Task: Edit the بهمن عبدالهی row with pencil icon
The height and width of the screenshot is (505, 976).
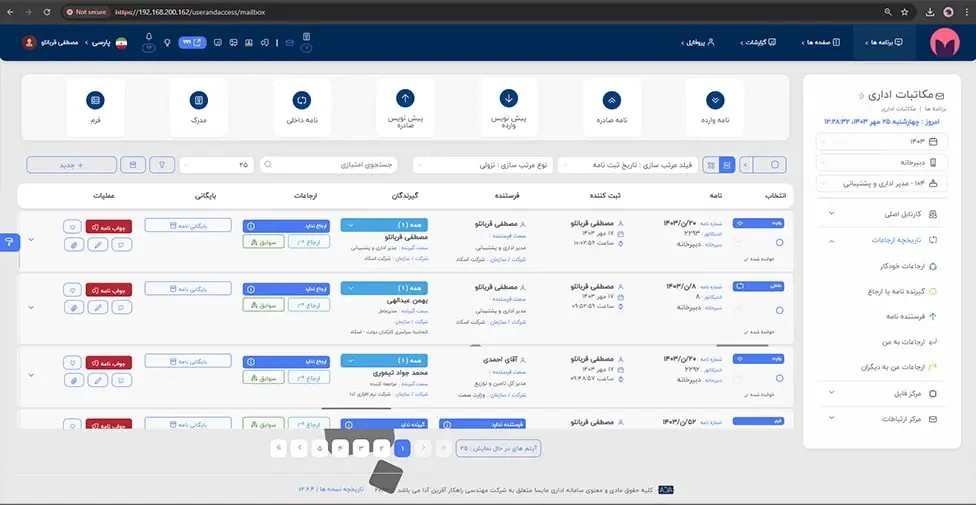Action: point(97,307)
